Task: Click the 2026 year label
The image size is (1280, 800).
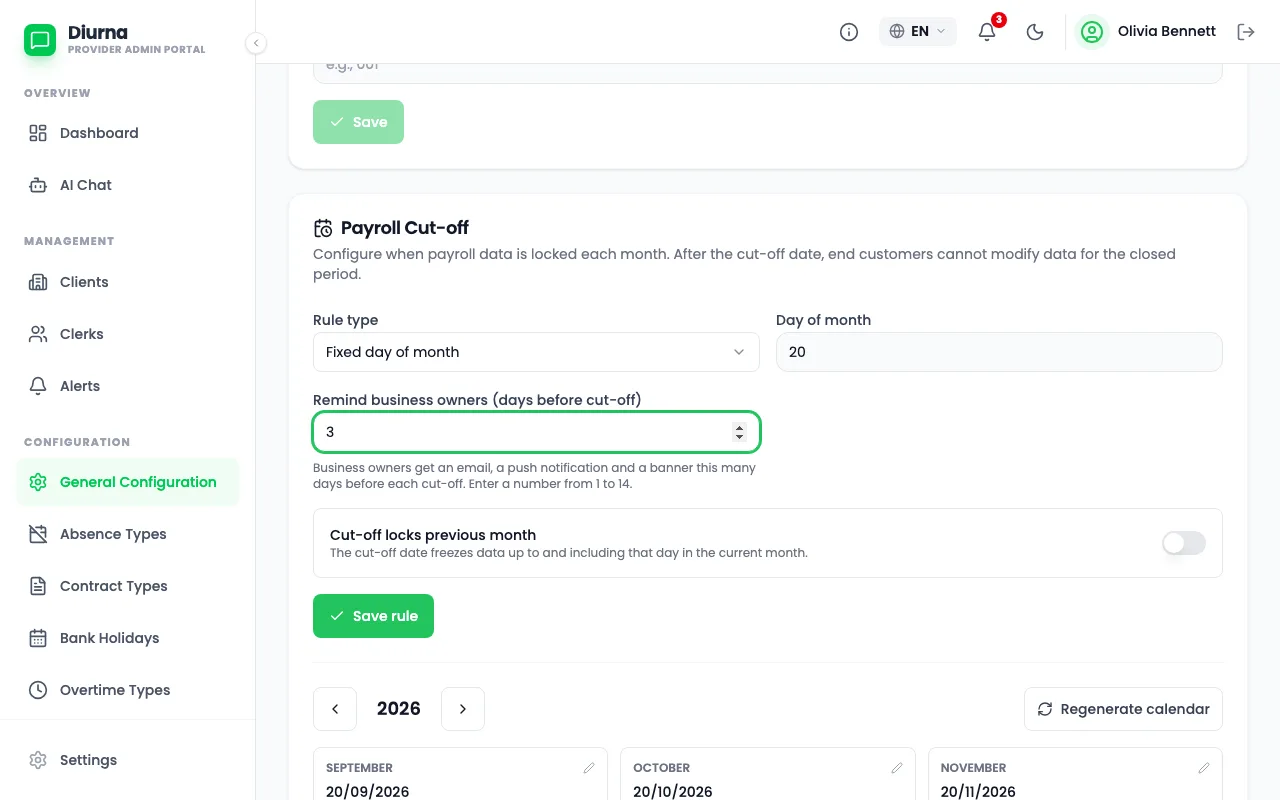Action: 399,709
